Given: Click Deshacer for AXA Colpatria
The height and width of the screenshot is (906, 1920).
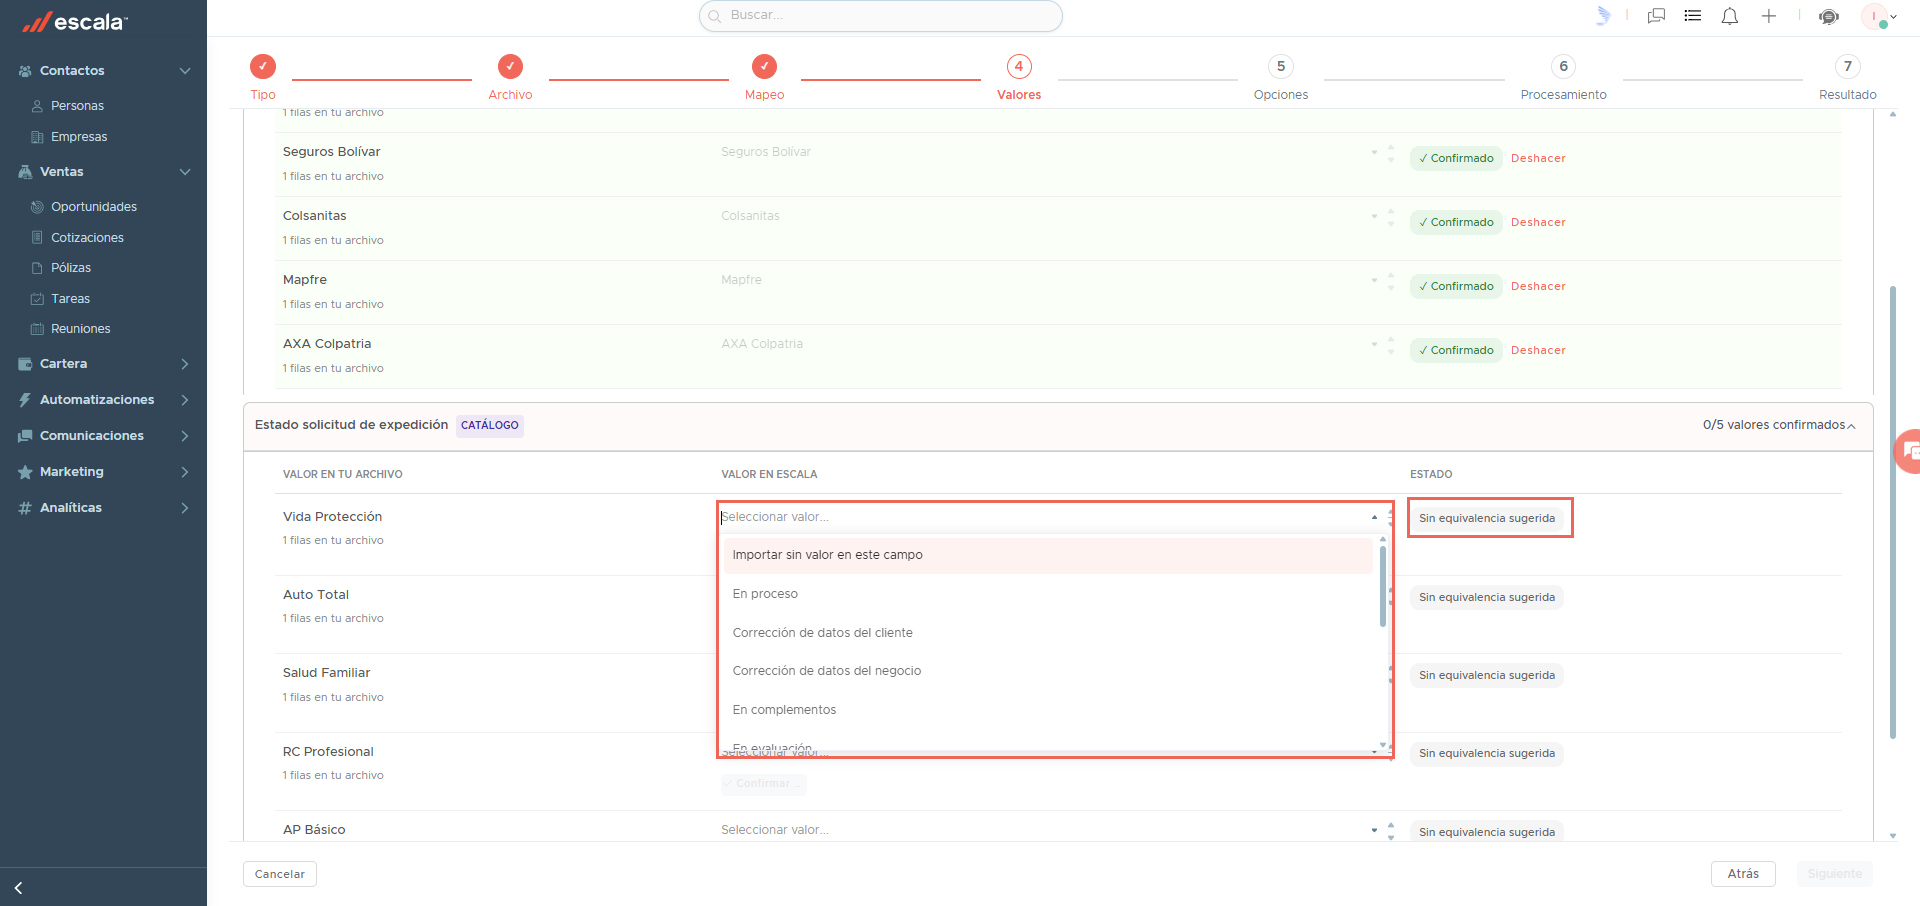Looking at the screenshot, I should [x=1538, y=350].
